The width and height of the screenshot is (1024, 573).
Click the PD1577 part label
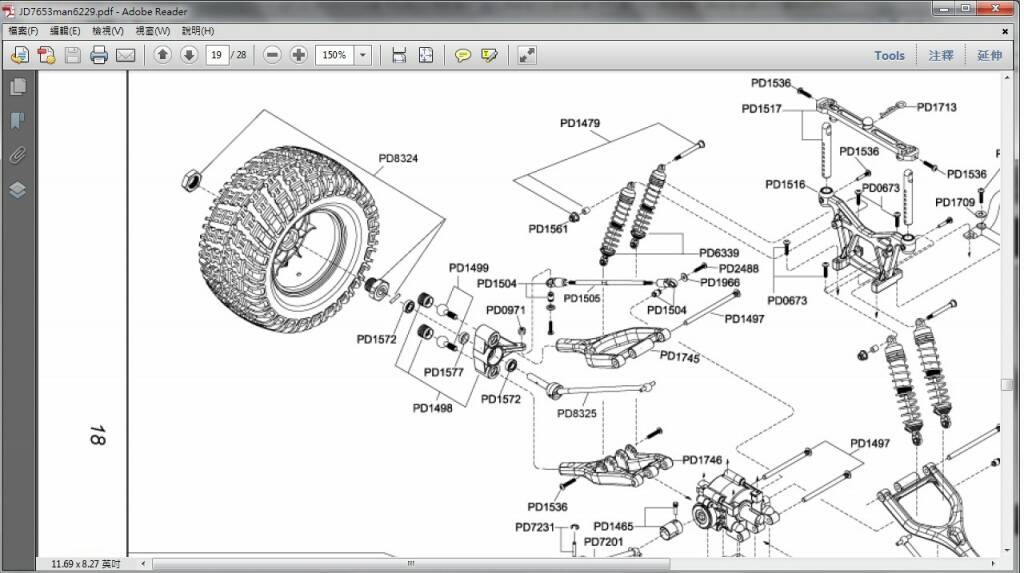pyautogui.click(x=443, y=372)
